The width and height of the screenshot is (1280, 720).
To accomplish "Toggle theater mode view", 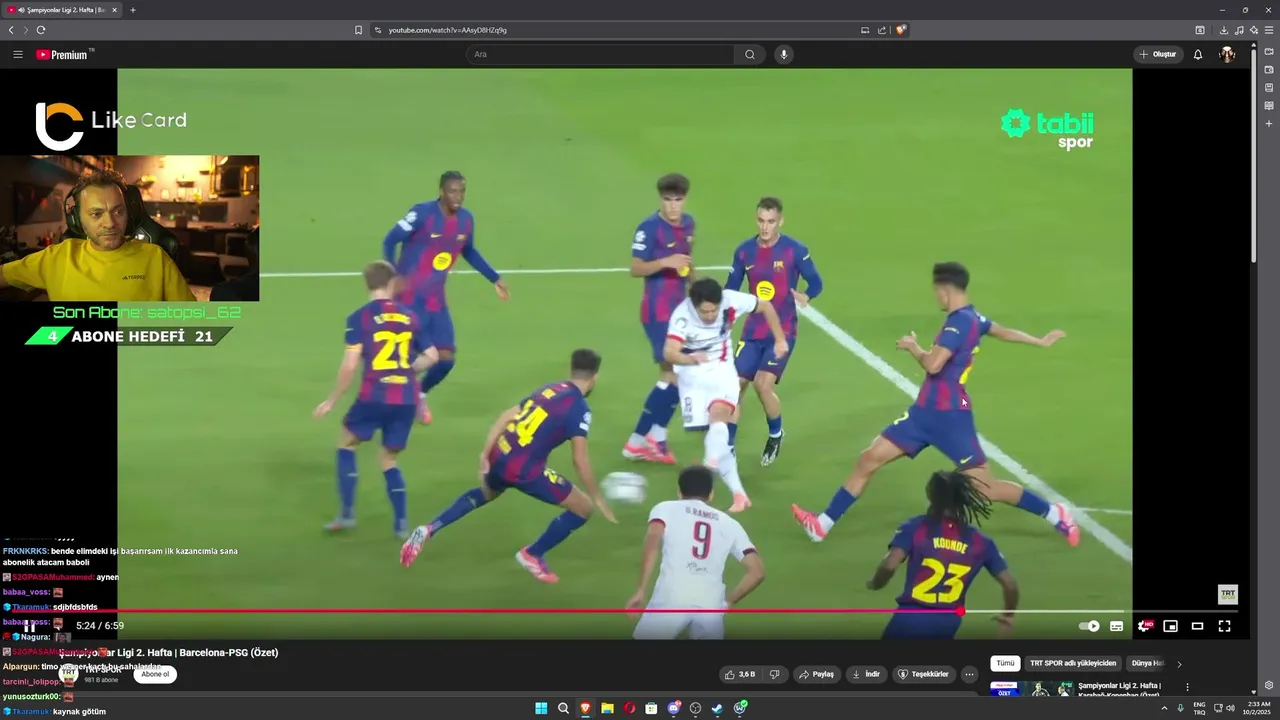I will point(1197,626).
